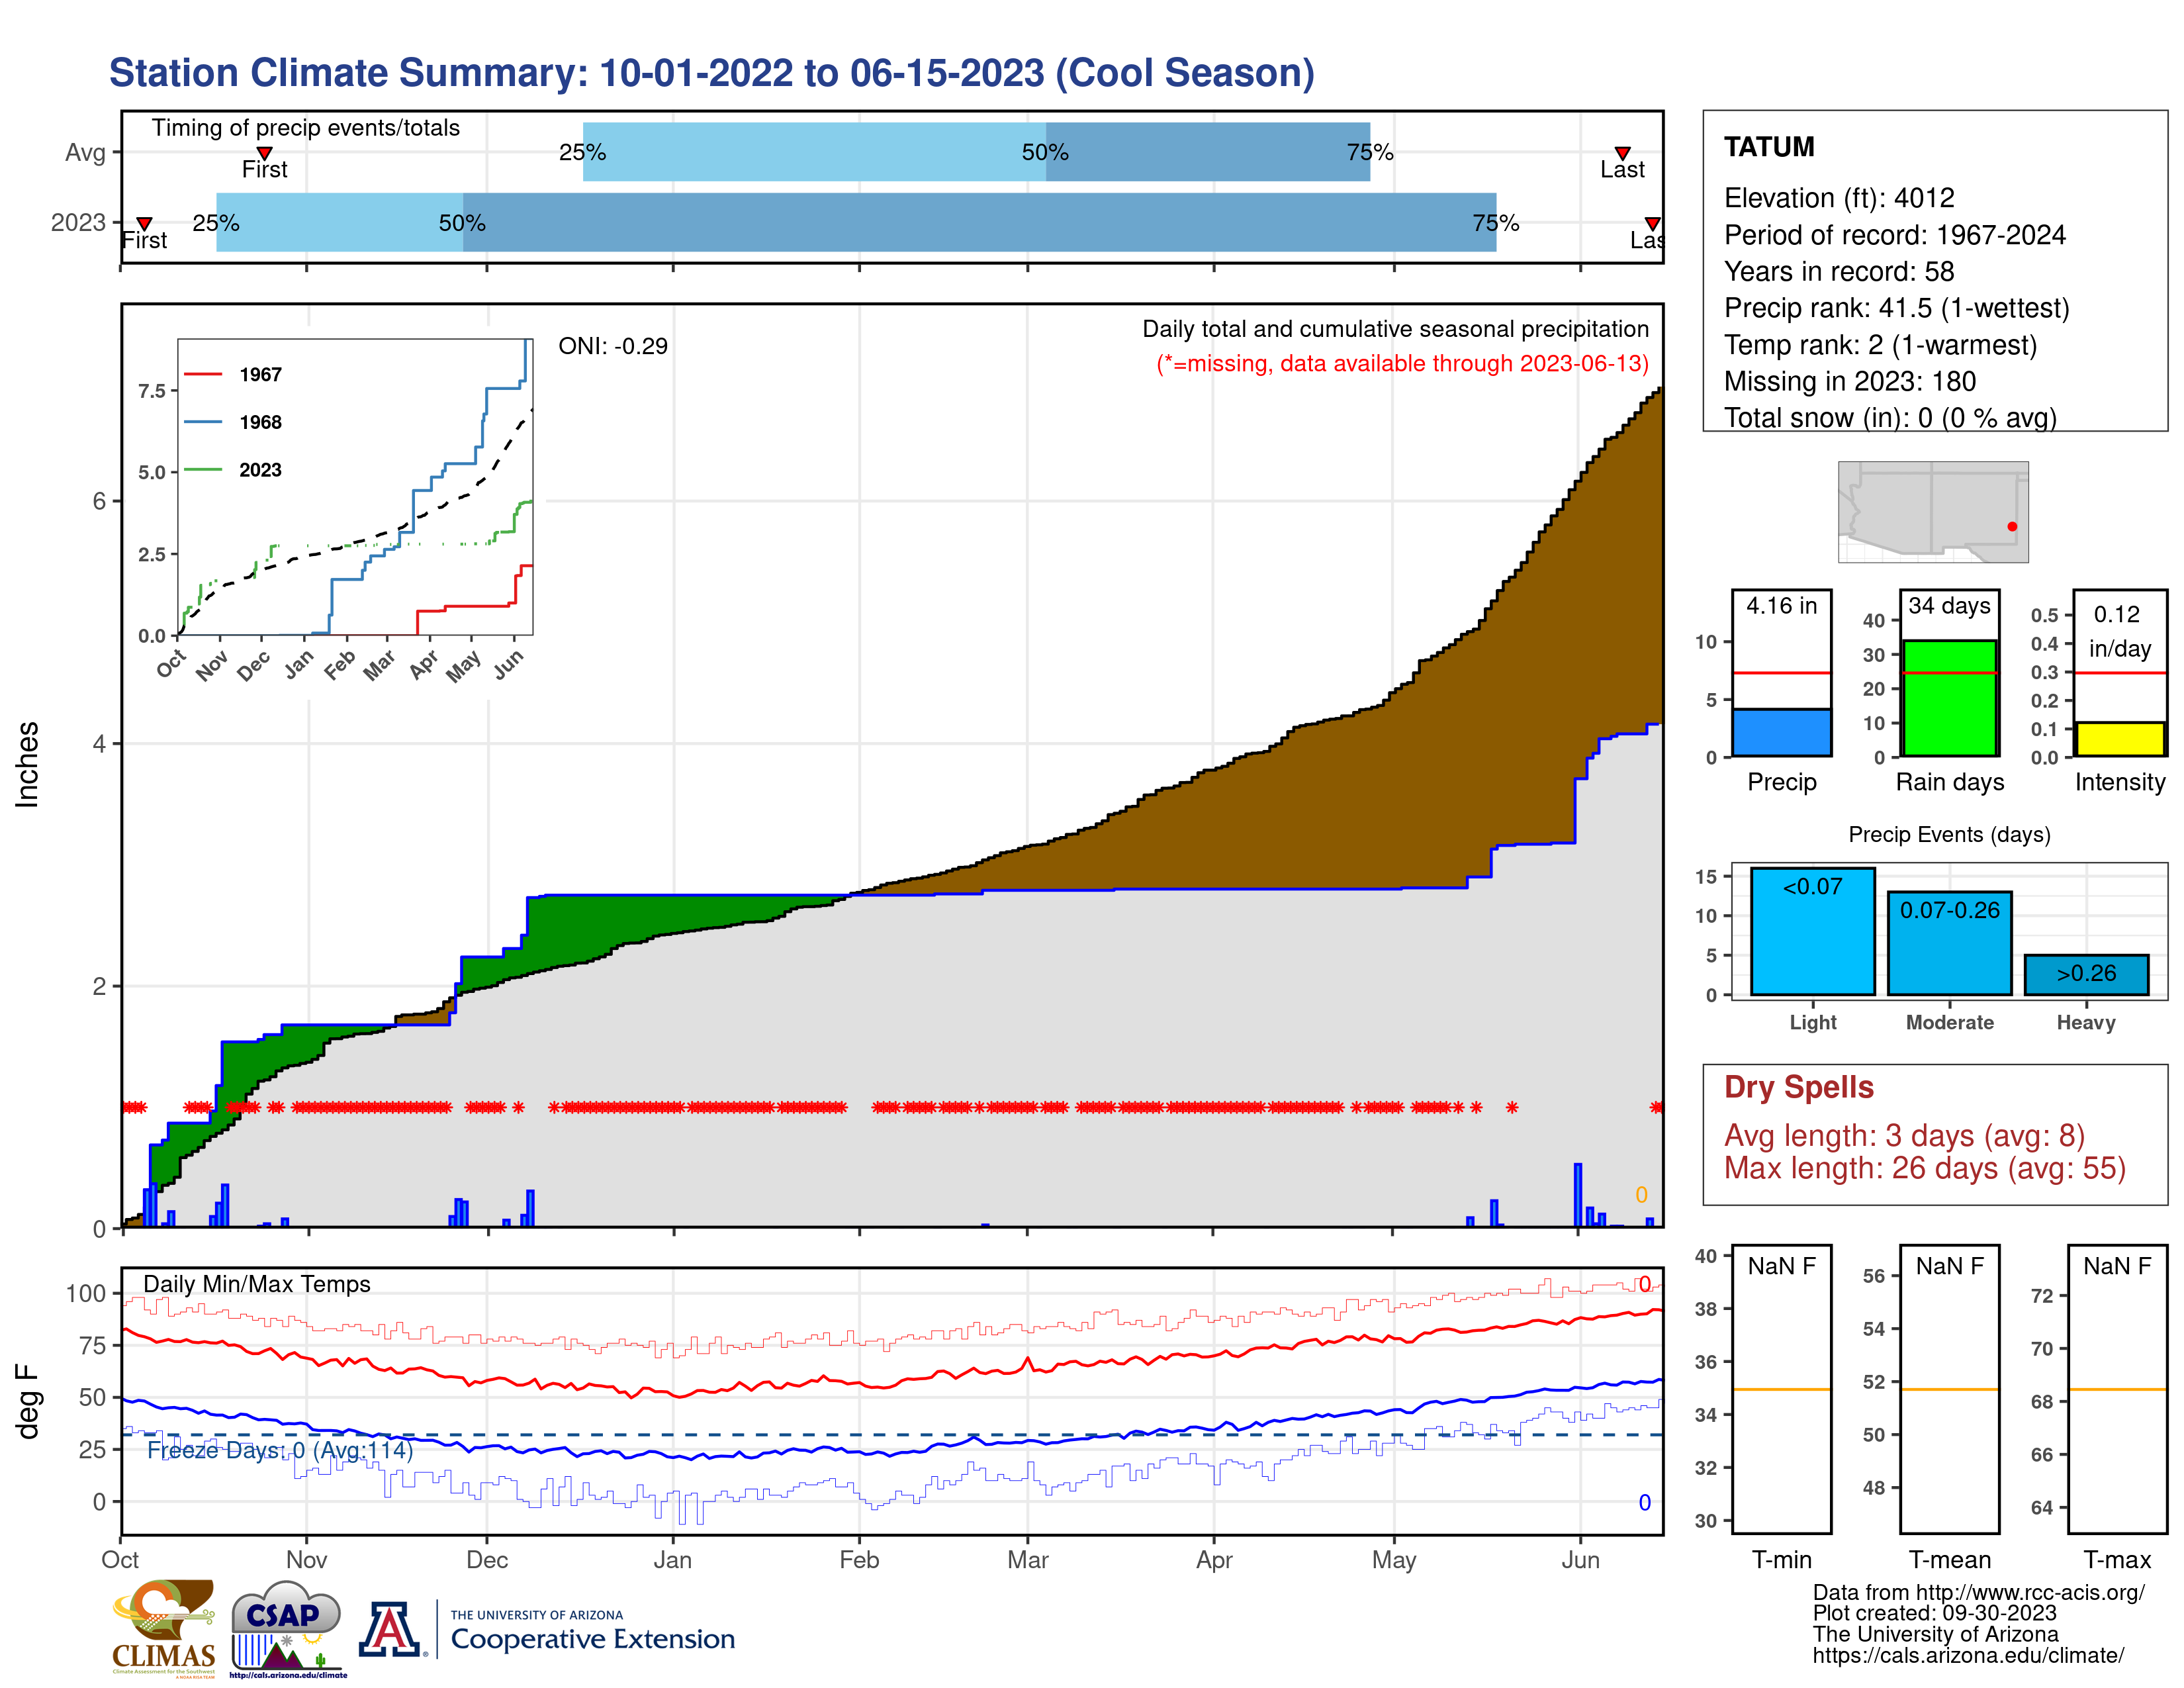Click the Freeze Days: 0 (Avg:114) label
This screenshot has height=1688, width=2184.
coord(280,1450)
